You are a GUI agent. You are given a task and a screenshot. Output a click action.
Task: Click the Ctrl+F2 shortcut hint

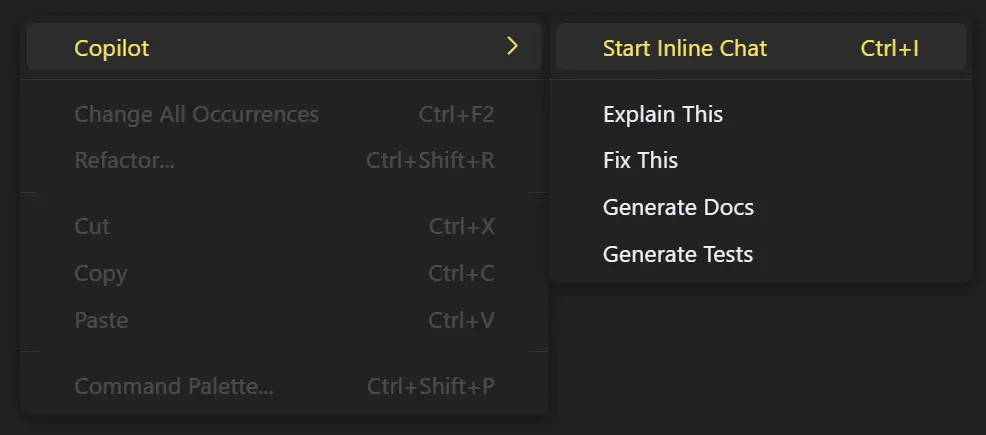pos(456,114)
